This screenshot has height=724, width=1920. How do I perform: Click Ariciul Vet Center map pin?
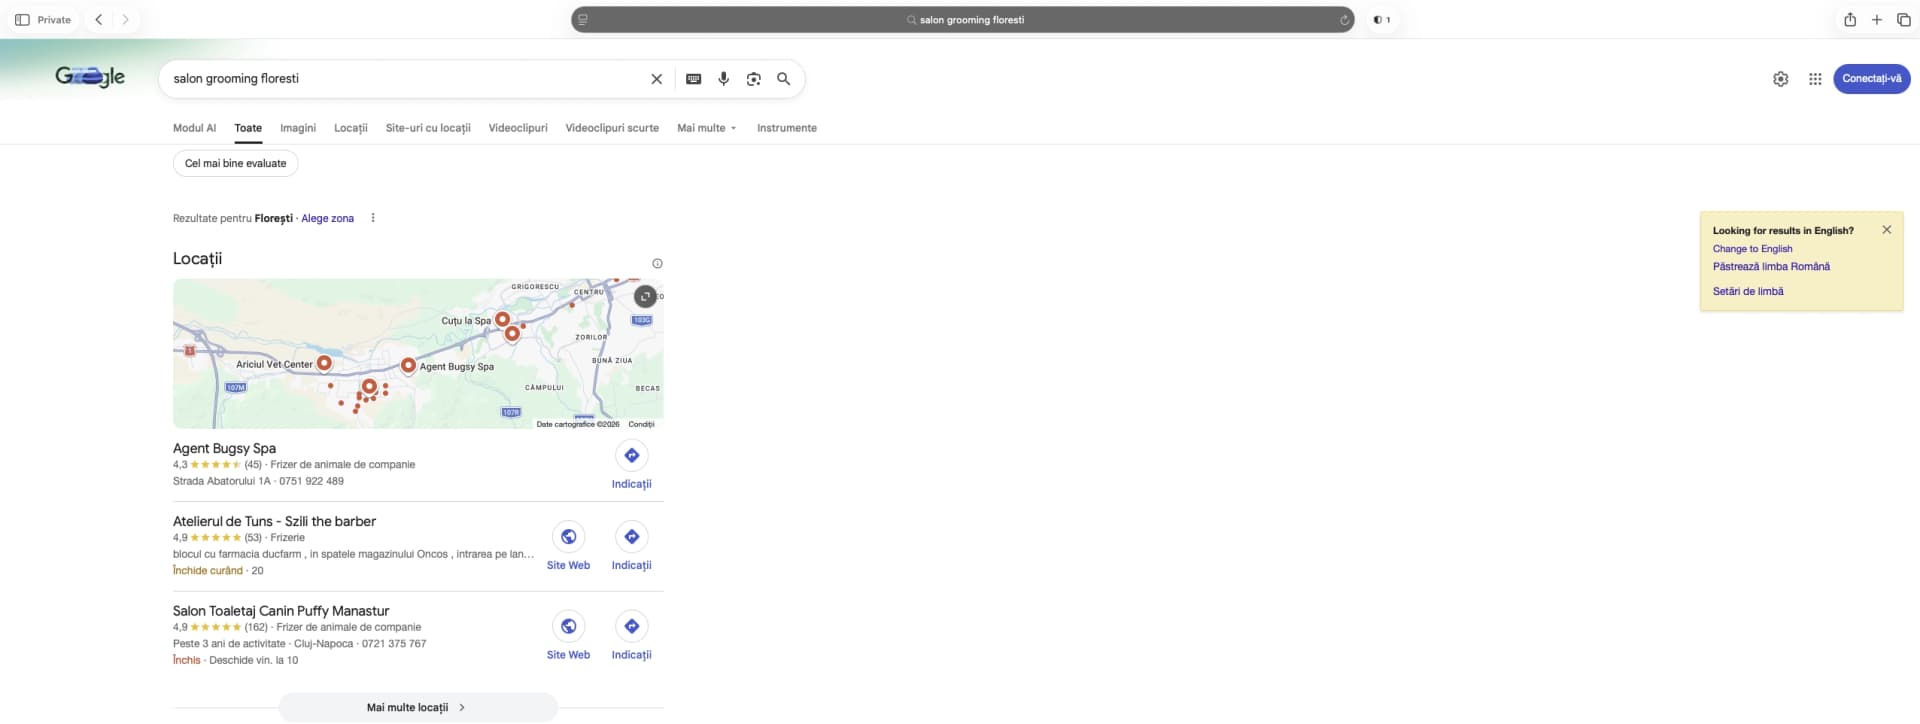[324, 363]
